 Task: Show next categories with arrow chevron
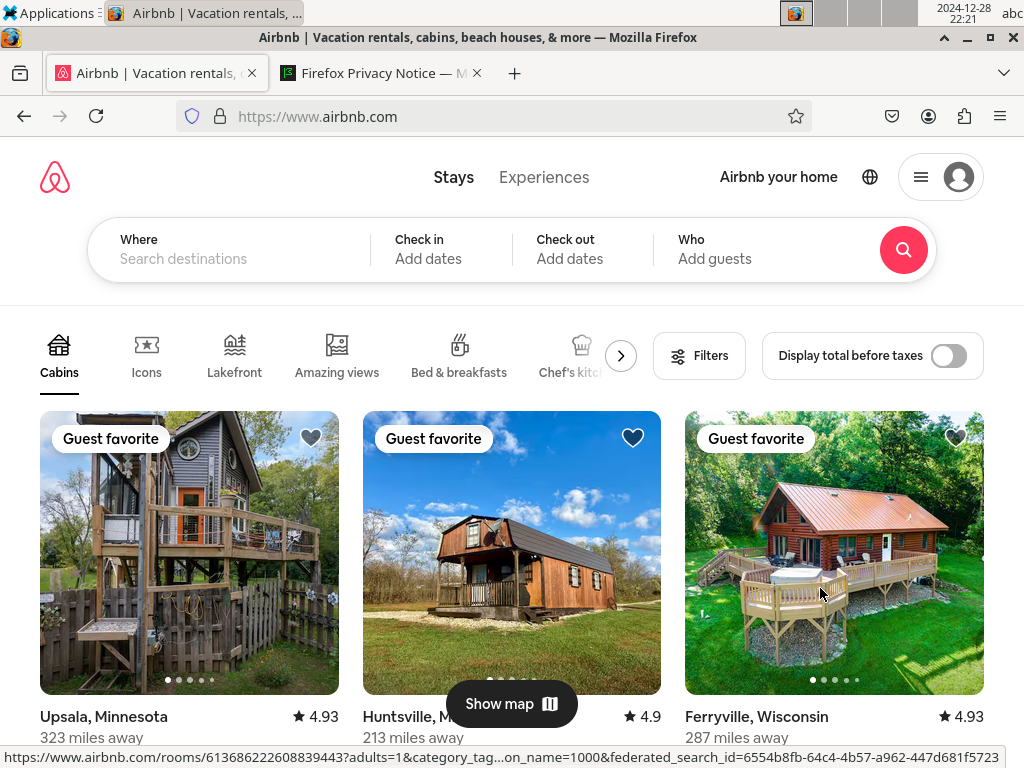pos(620,356)
